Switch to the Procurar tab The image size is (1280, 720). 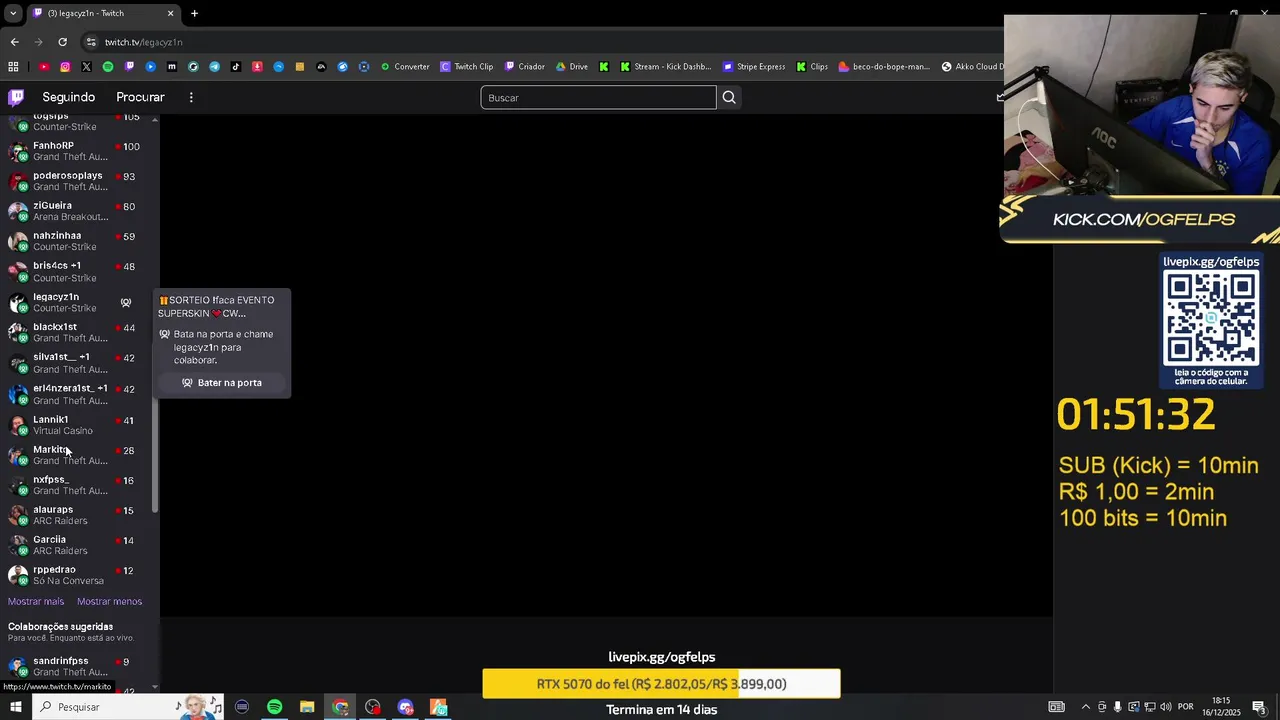pyautogui.click(x=140, y=97)
